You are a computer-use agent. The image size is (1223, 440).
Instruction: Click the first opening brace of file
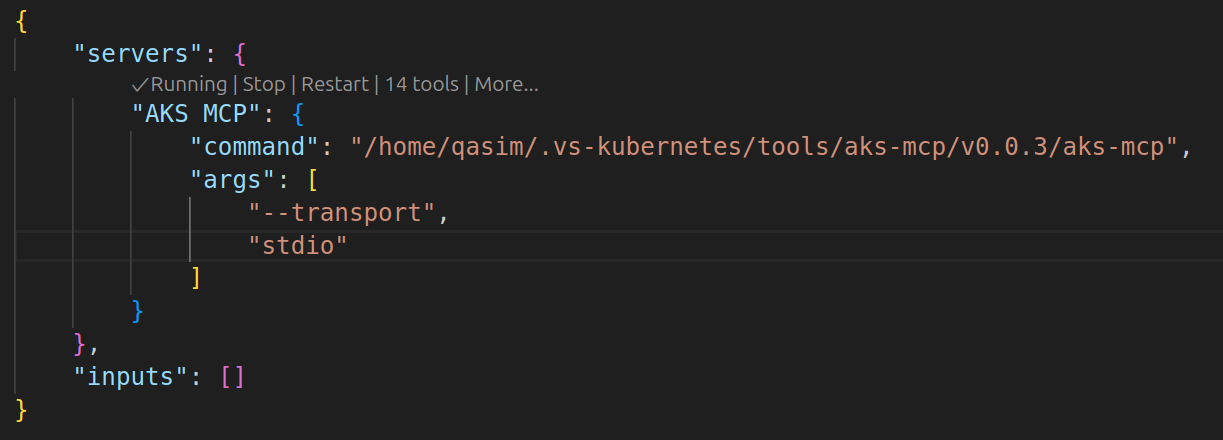pos(22,19)
